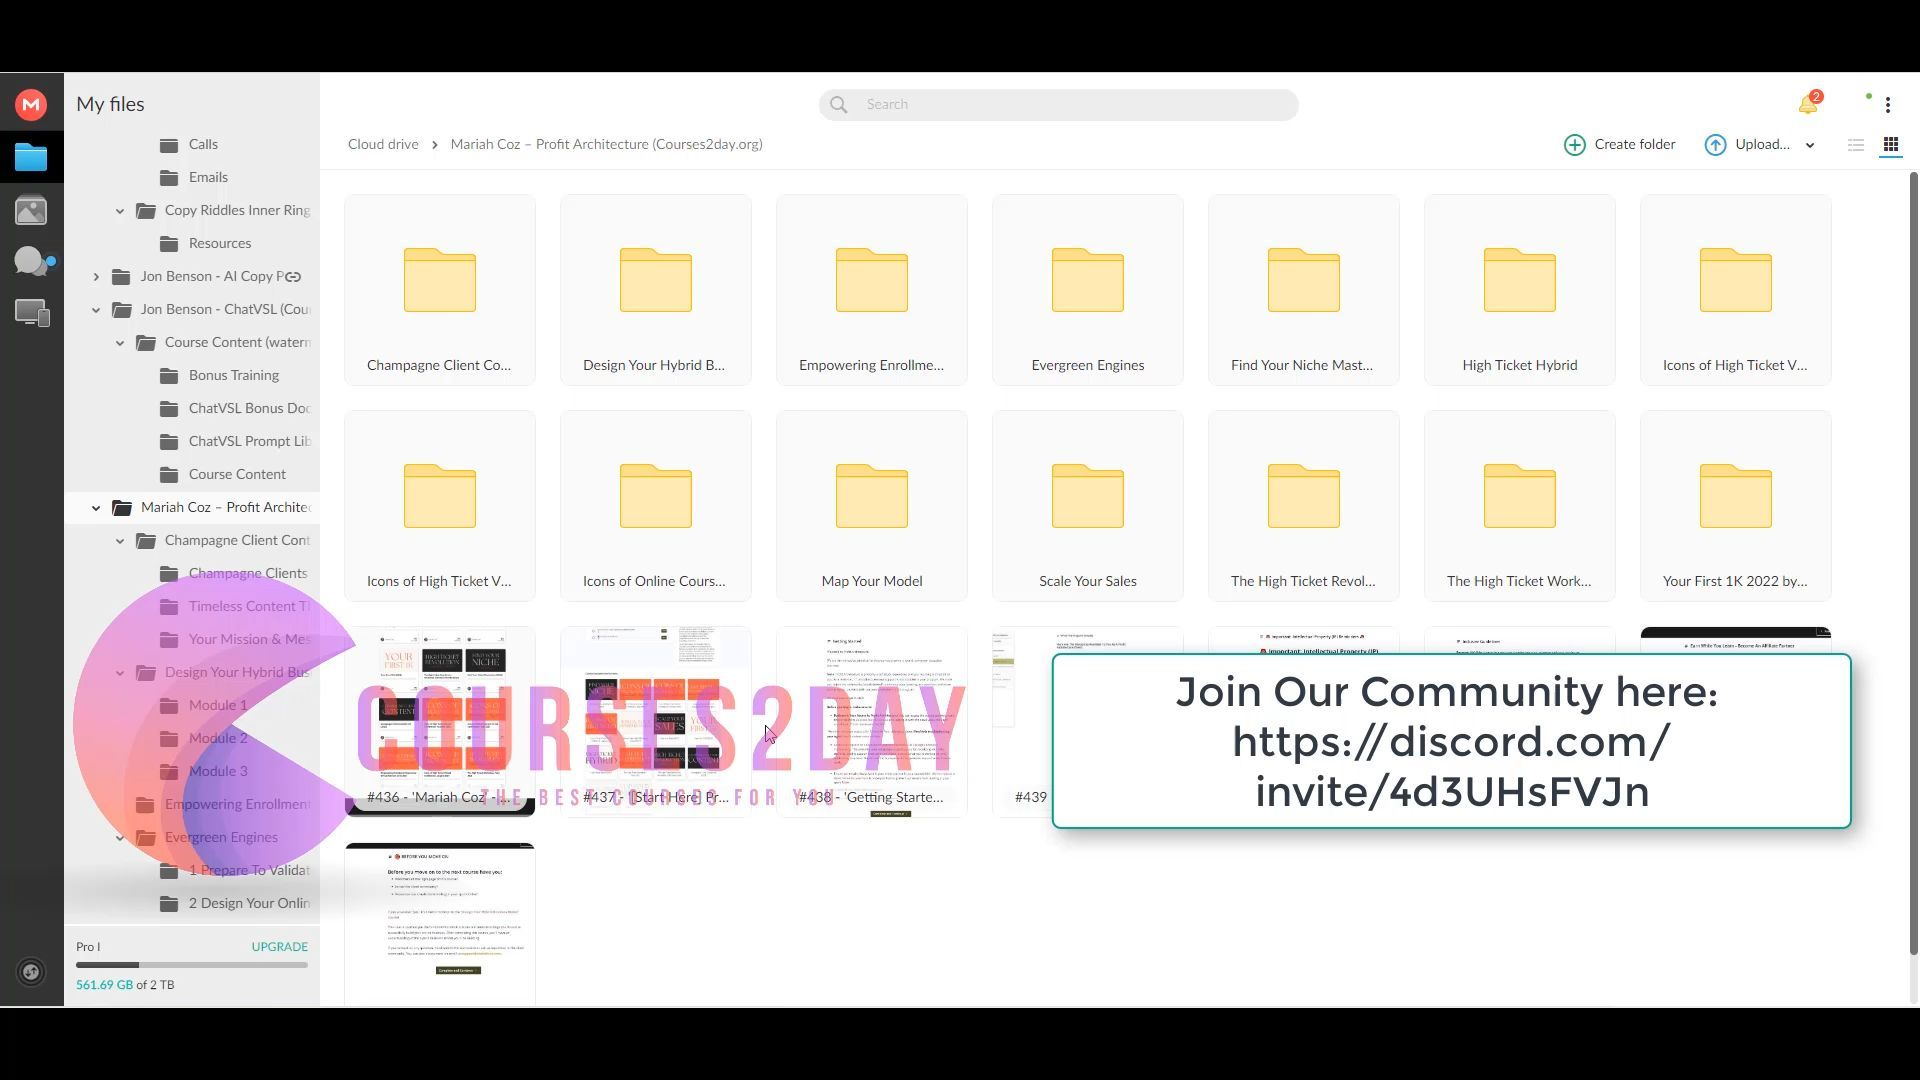Image resolution: width=1920 pixels, height=1080 pixels.
Task: Open The High Ticket Work... folder
Action: point(1520,506)
